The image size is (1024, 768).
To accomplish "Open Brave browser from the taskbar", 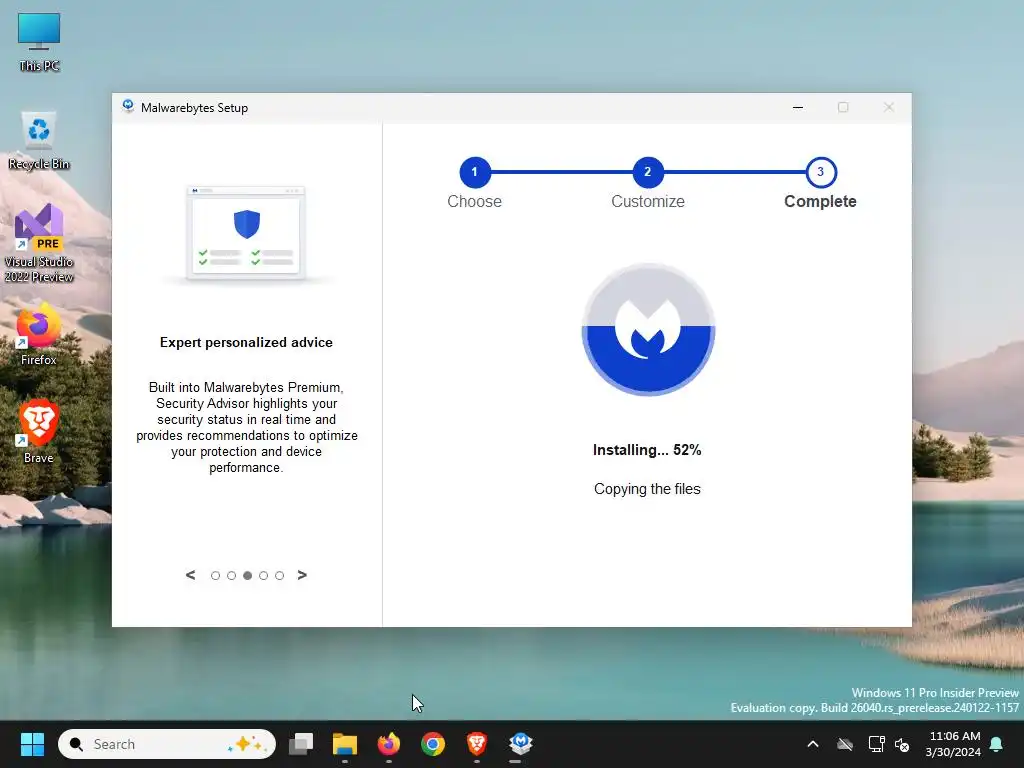I will (x=477, y=744).
